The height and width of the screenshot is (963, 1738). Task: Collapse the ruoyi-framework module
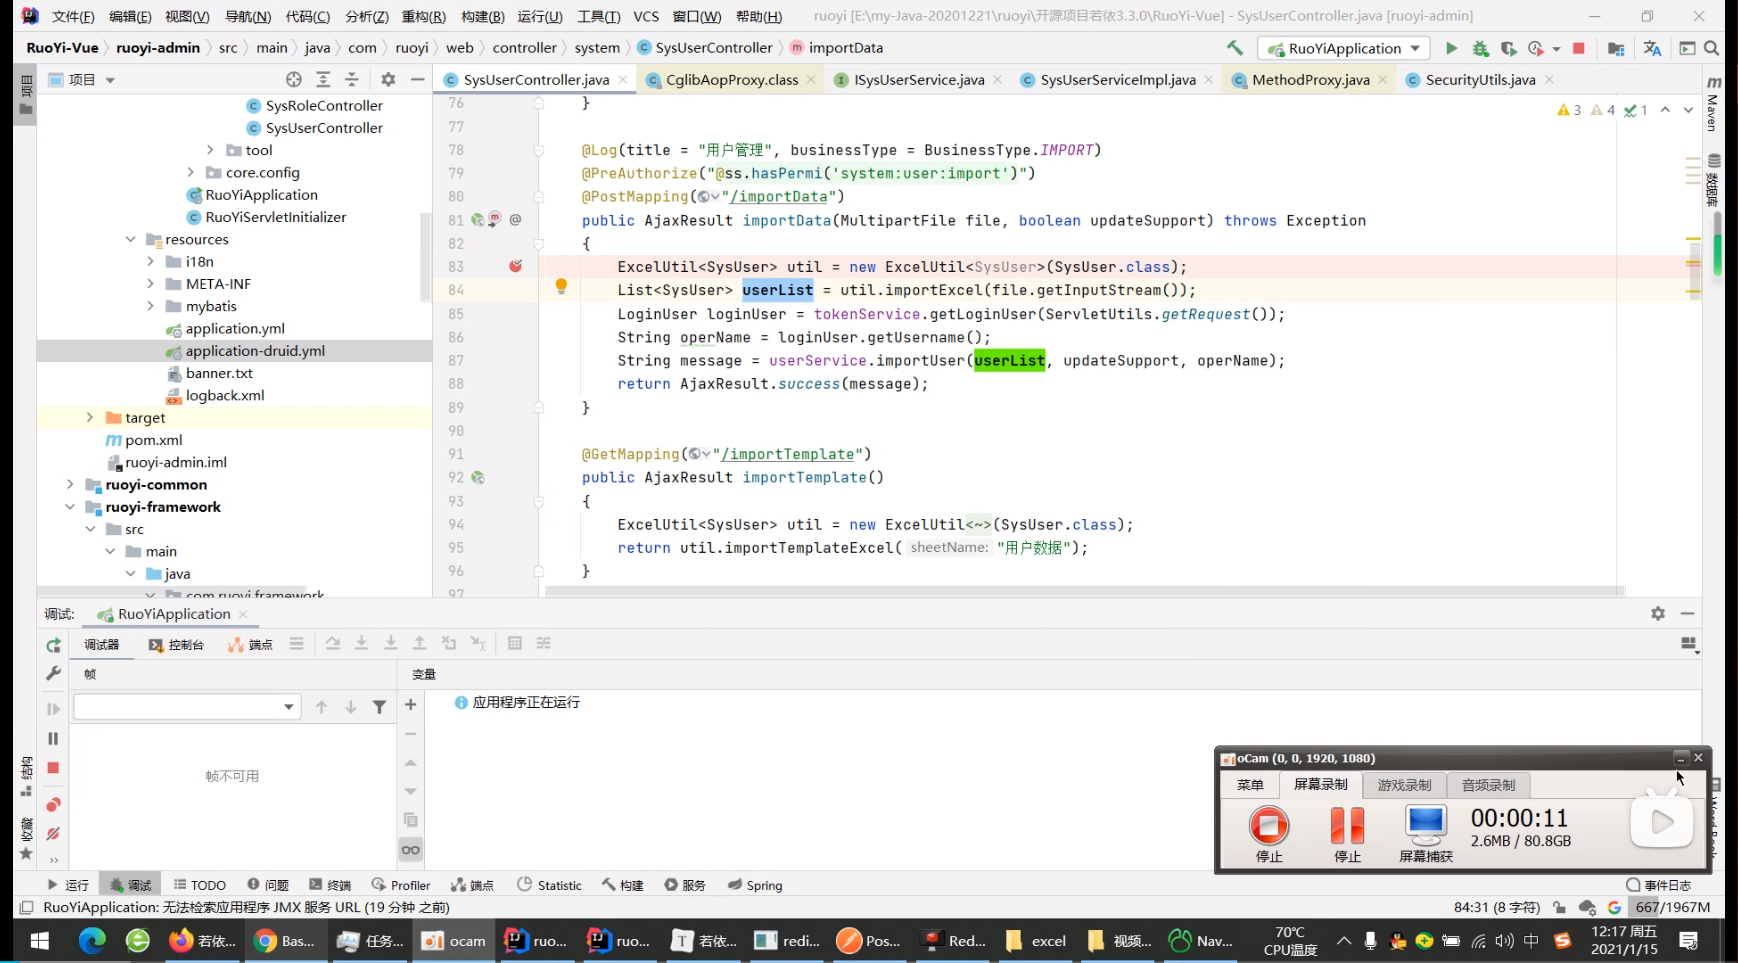click(70, 507)
